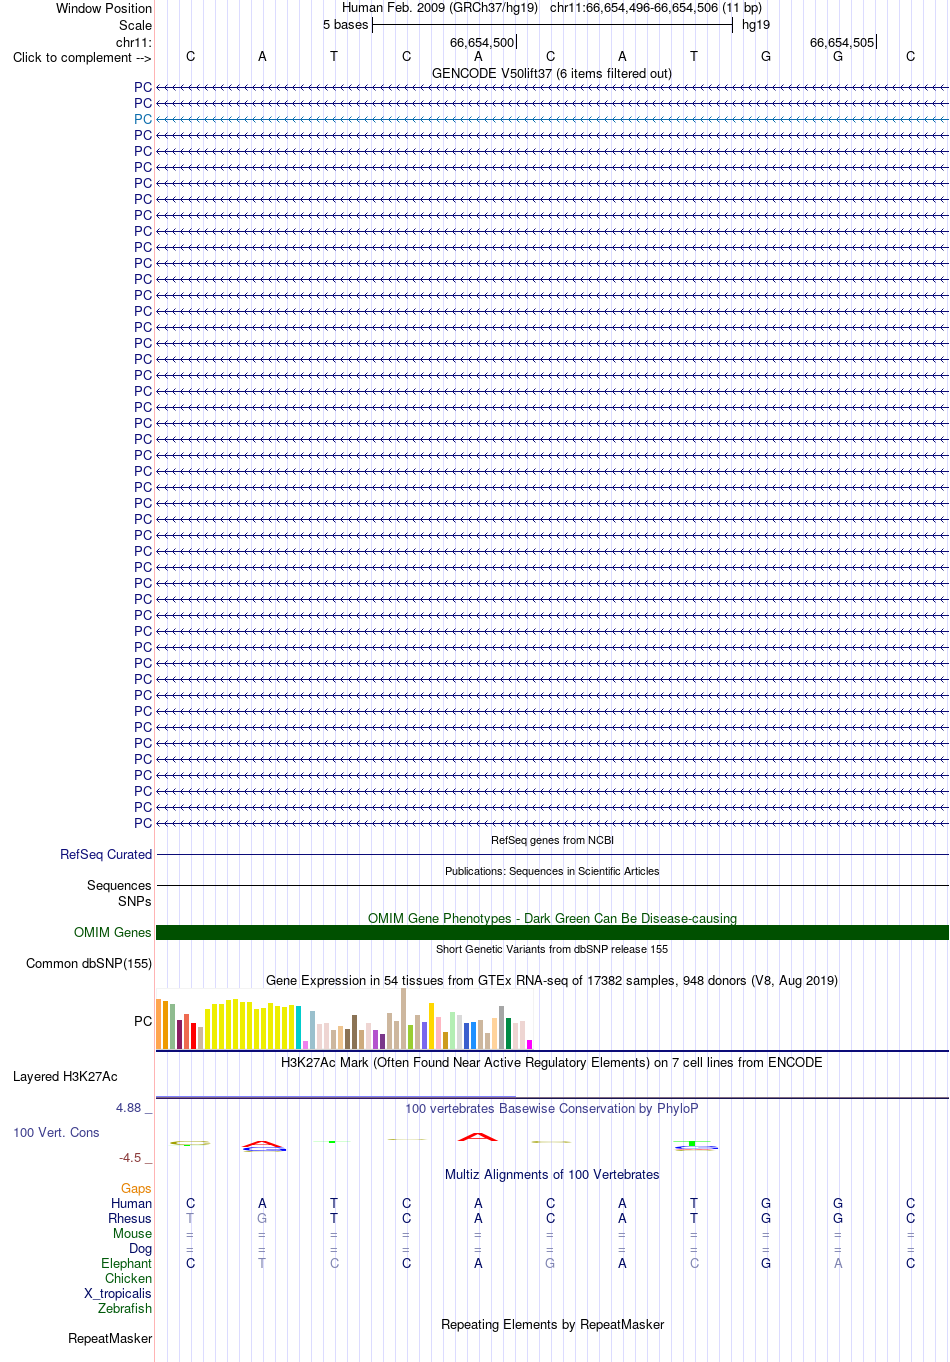Screen dimensions: 950x1362
Task: Click the Gaps row label
Action: 137,1188
